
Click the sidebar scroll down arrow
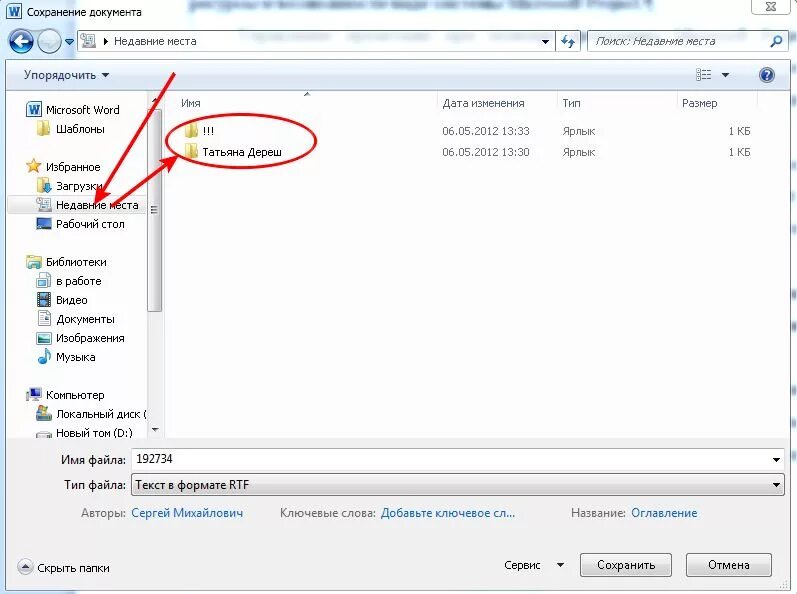(x=155, y=430)
